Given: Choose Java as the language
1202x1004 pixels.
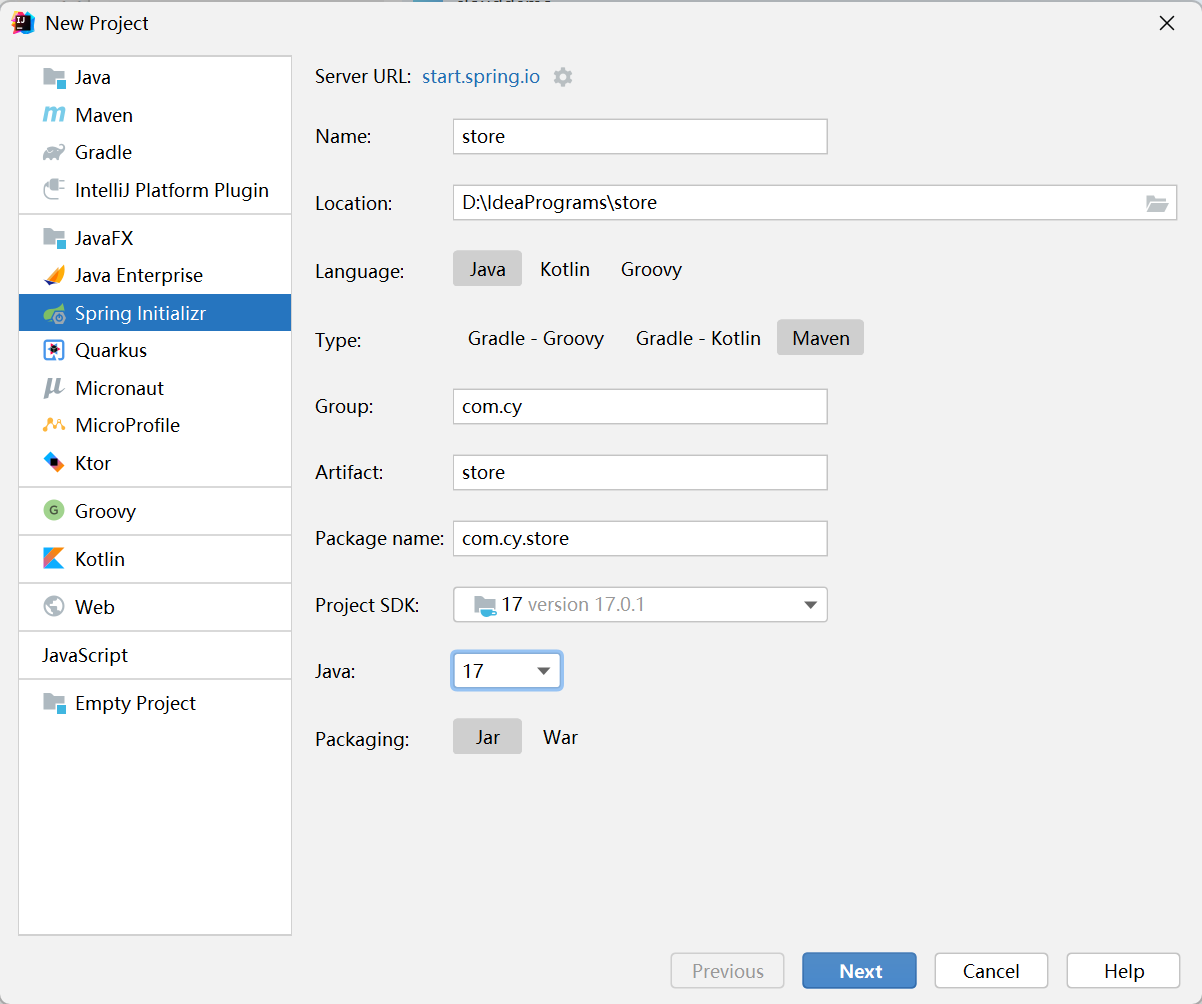Looking at the screenshot, I should coord(488,269).
